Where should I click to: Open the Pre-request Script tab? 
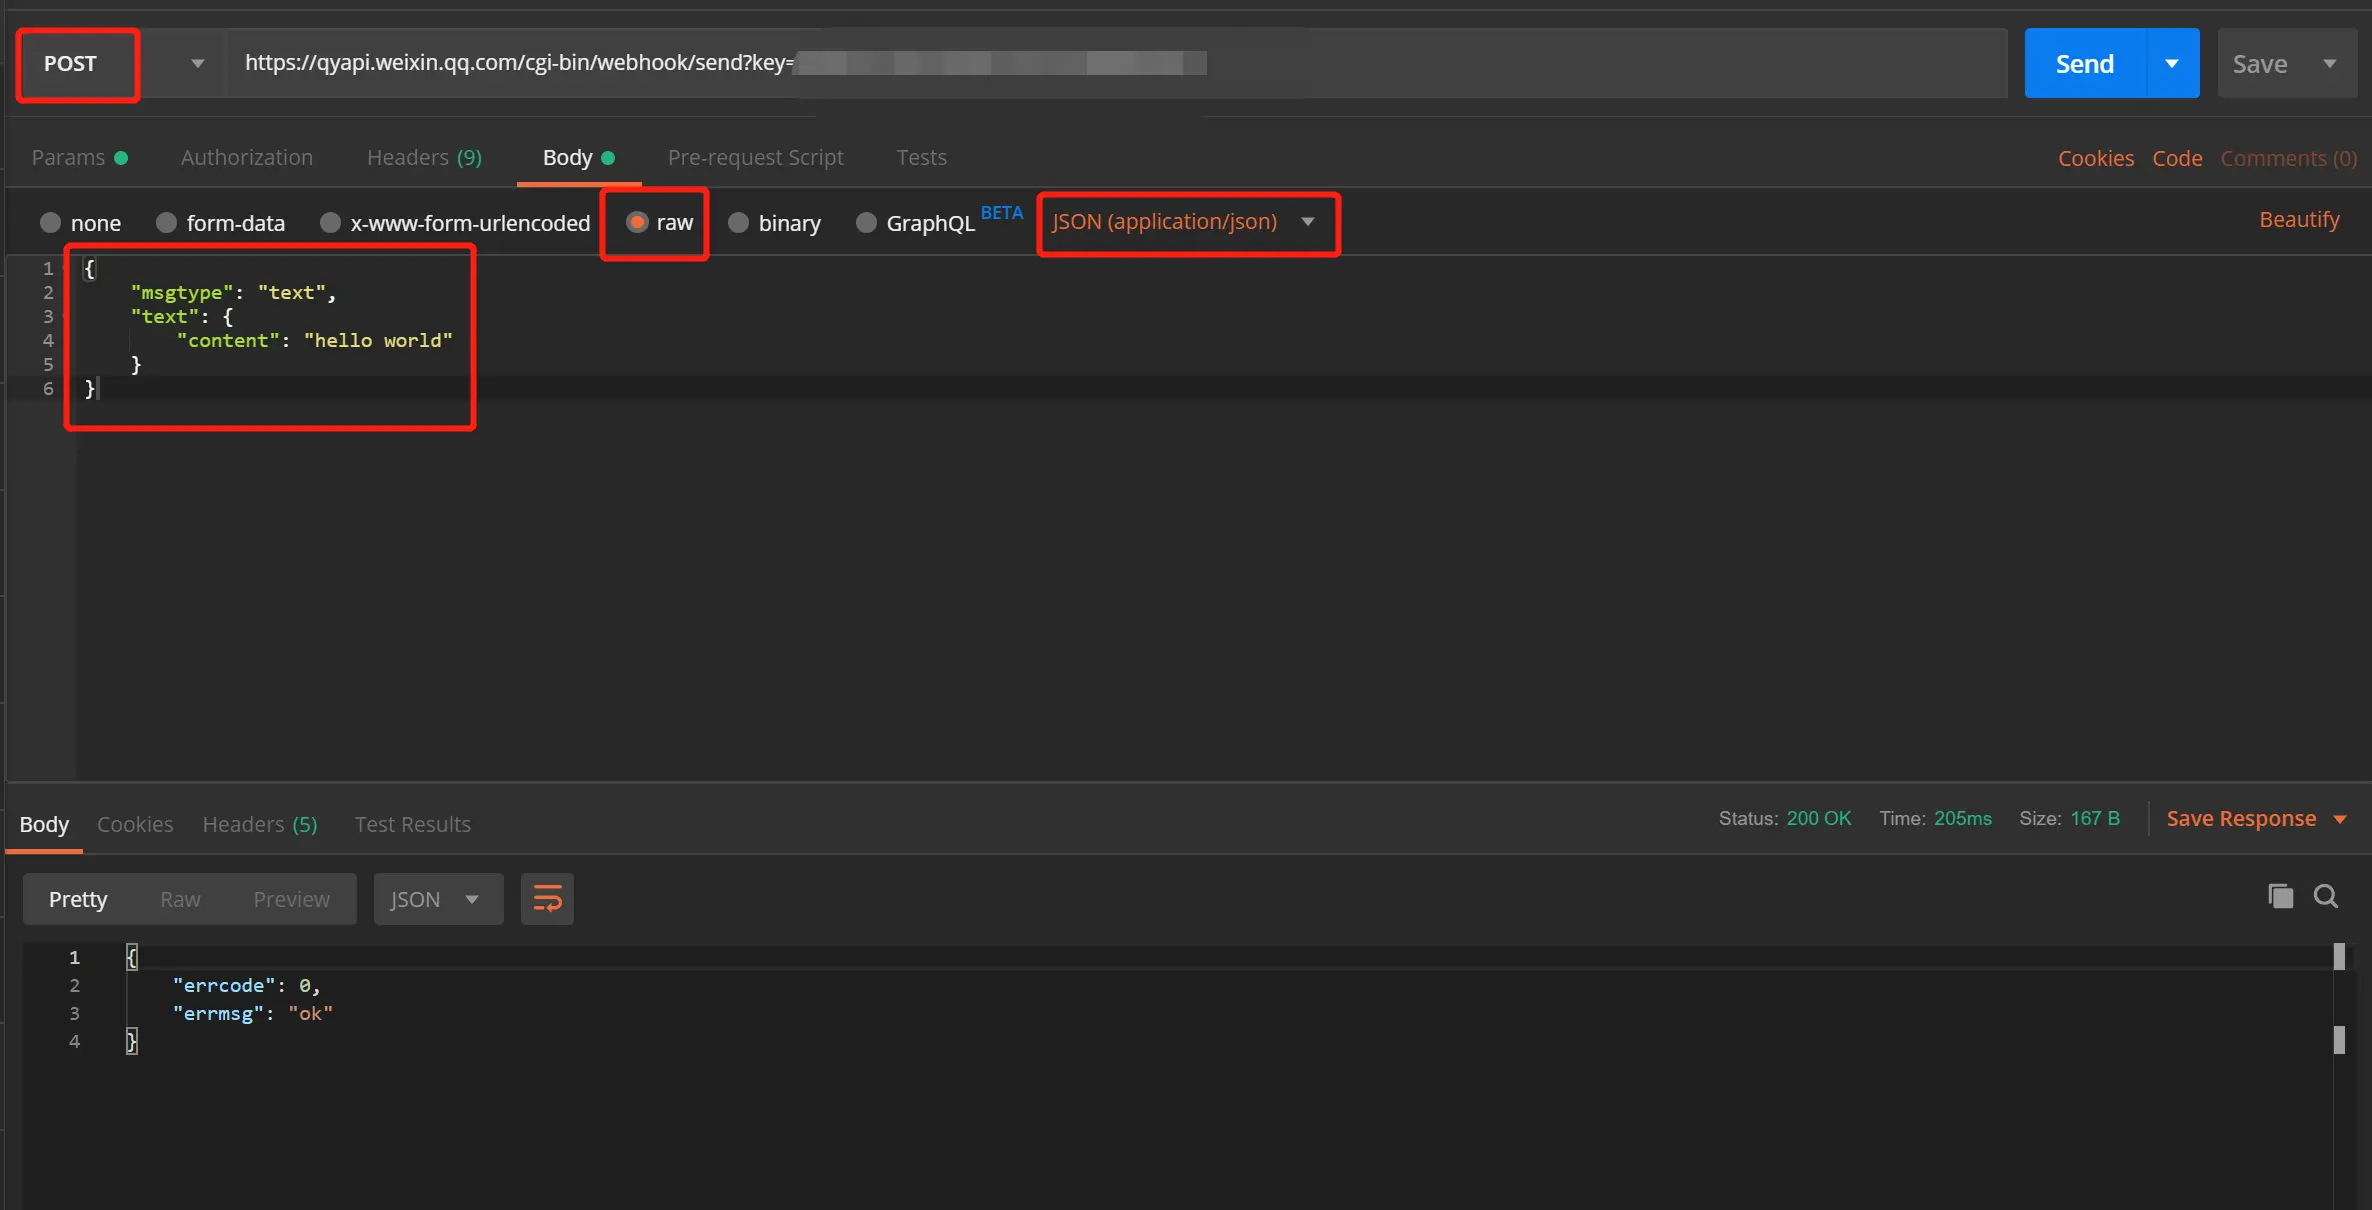click(x=755, y=157)
